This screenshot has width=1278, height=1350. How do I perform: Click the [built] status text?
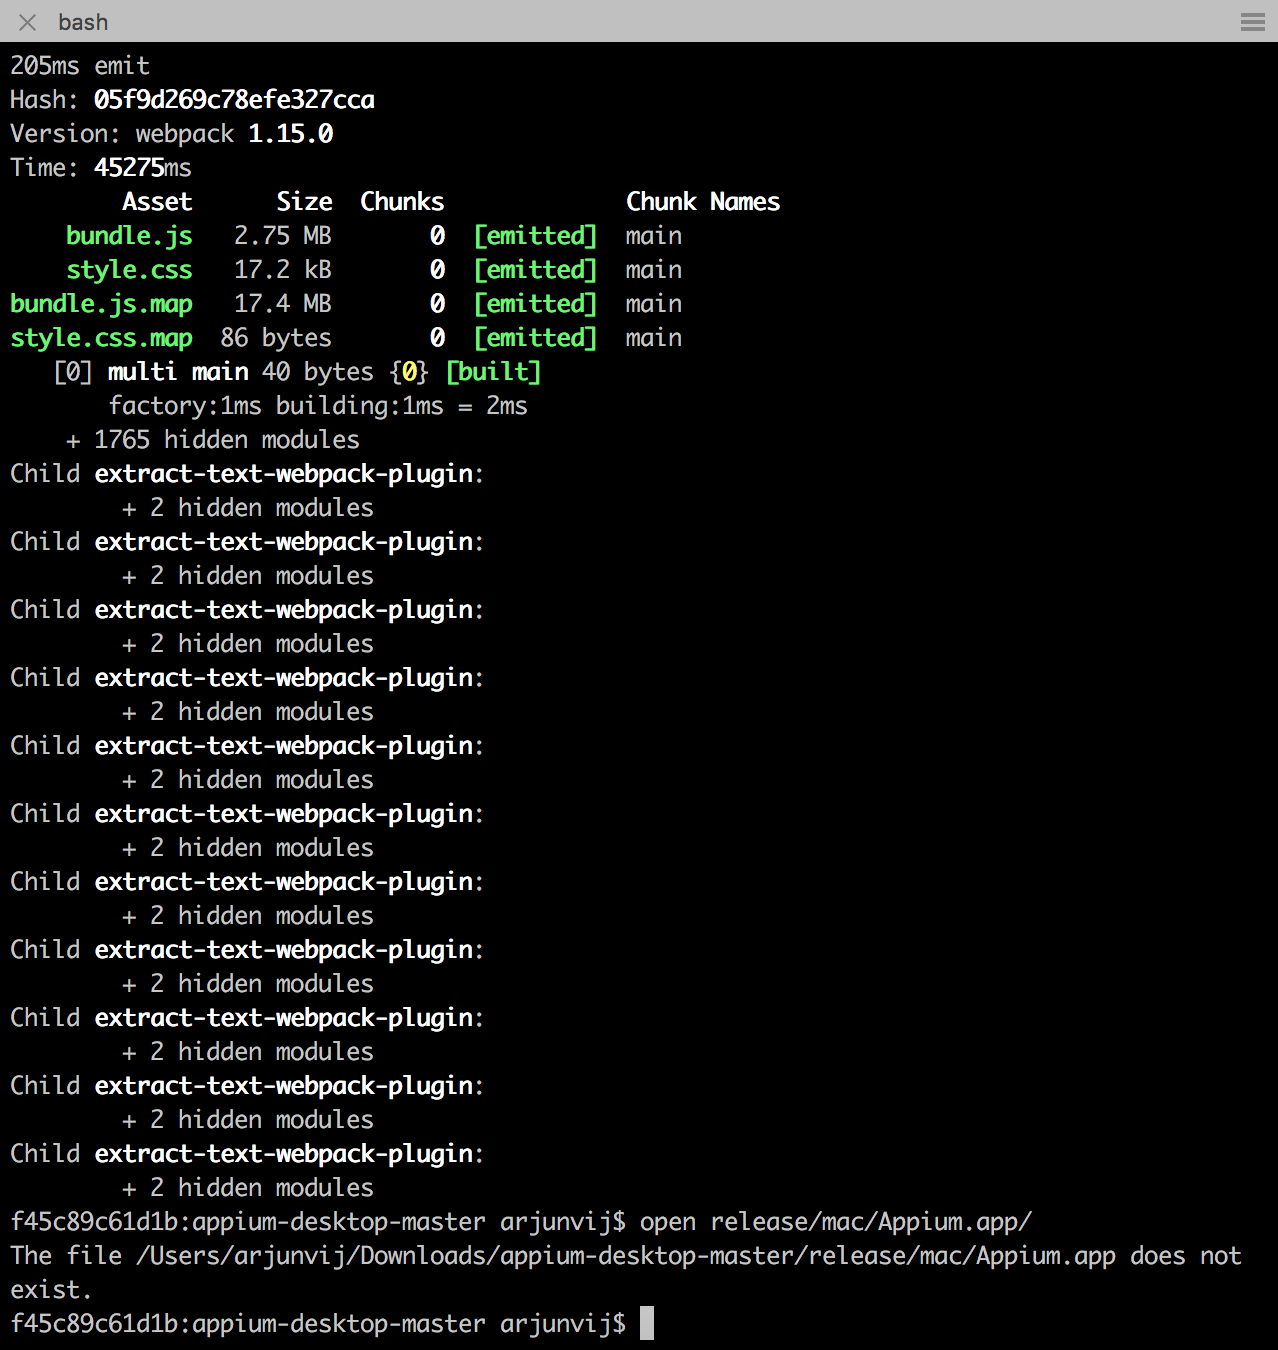[493, 372]
